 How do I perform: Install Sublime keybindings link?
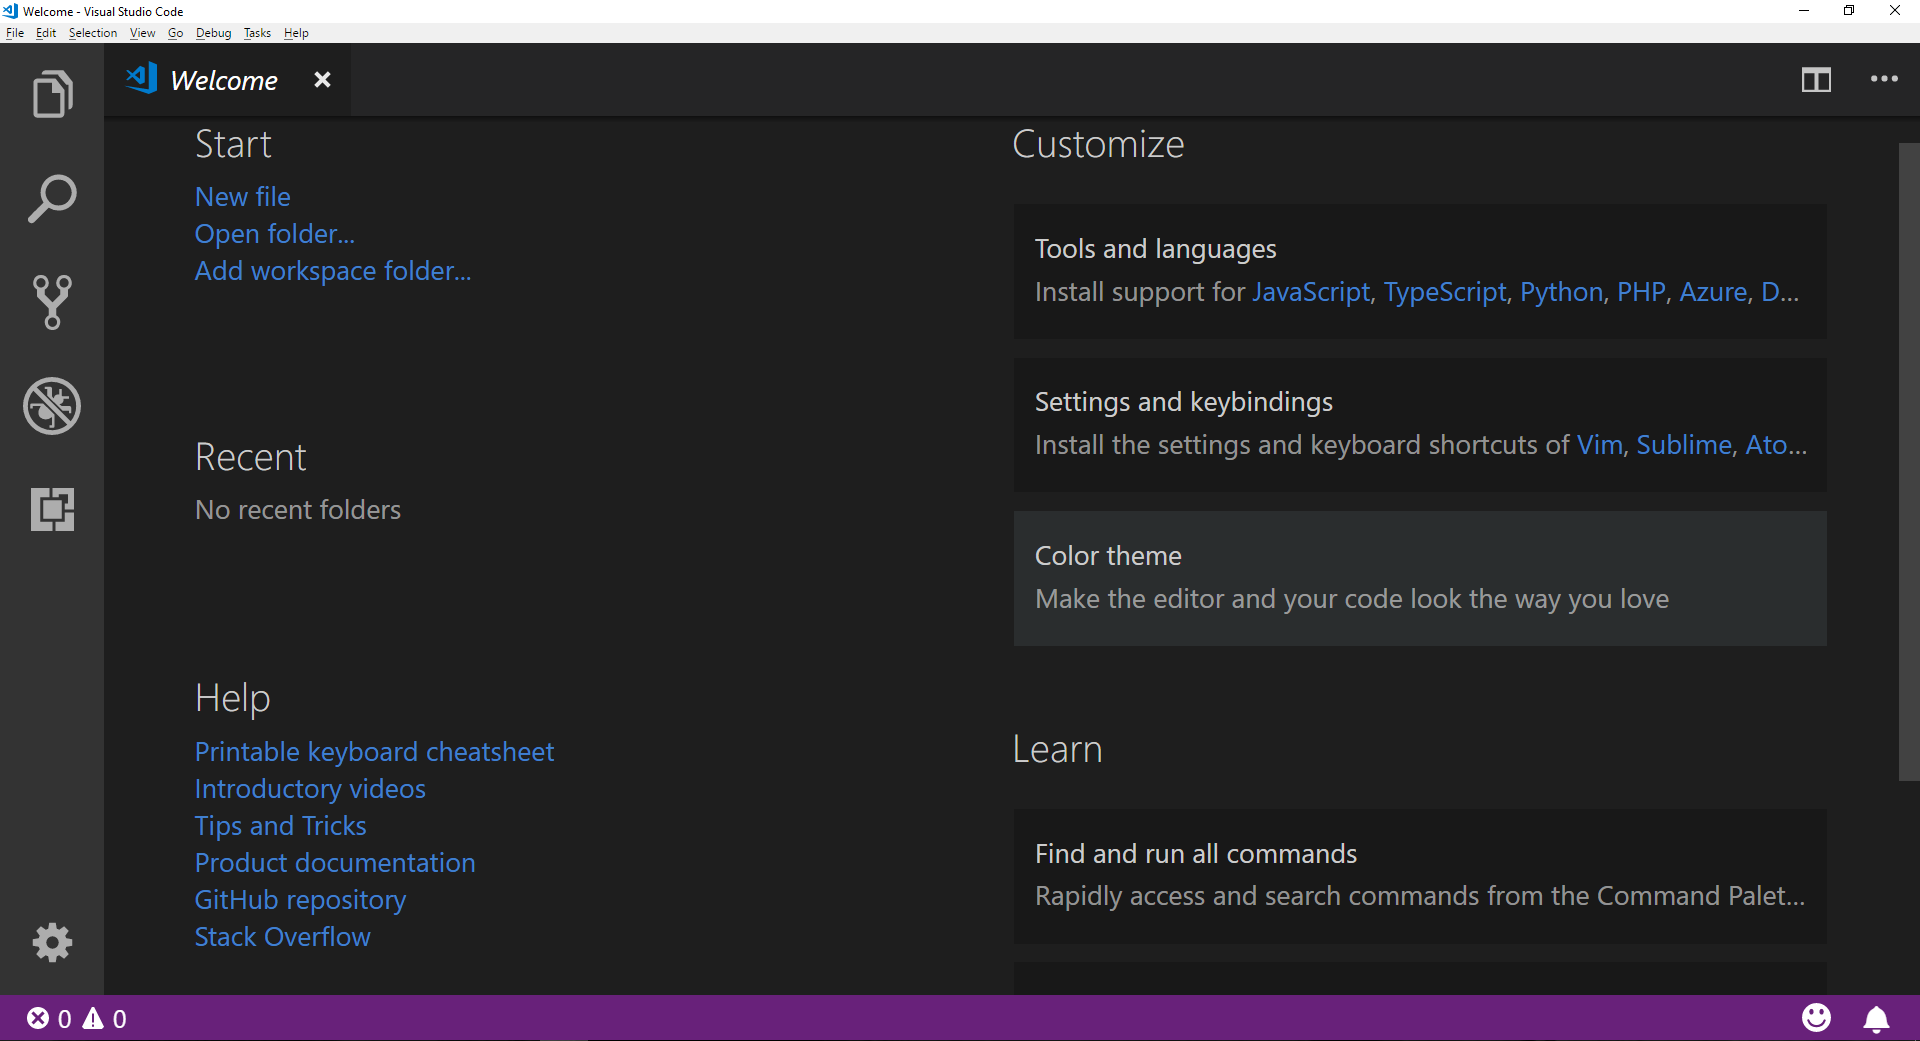pyautogui.click(x=1684, y=445)
